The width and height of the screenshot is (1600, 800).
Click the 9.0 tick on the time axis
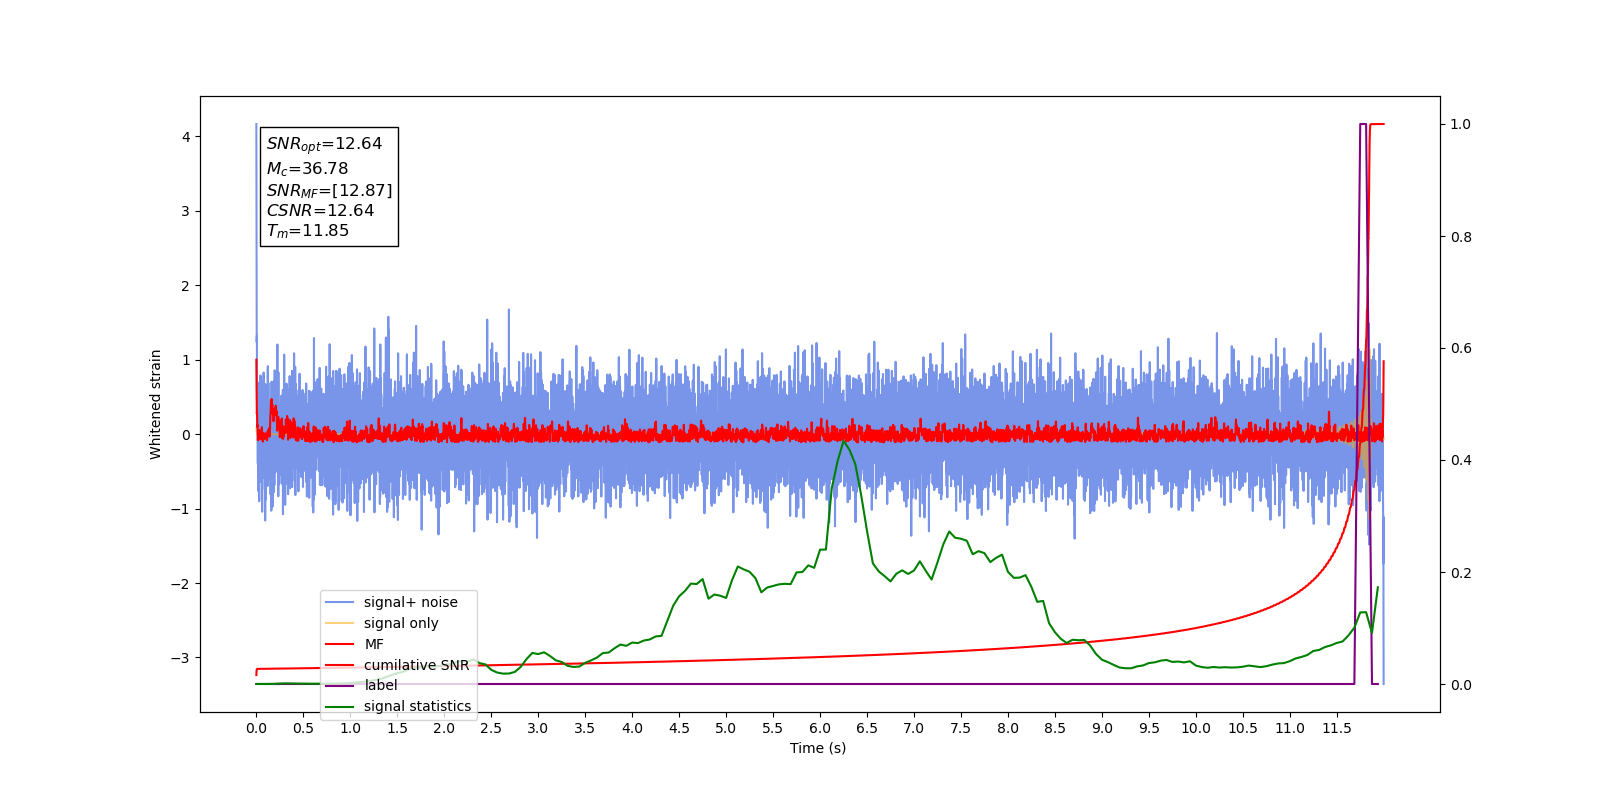(1102, 728)
